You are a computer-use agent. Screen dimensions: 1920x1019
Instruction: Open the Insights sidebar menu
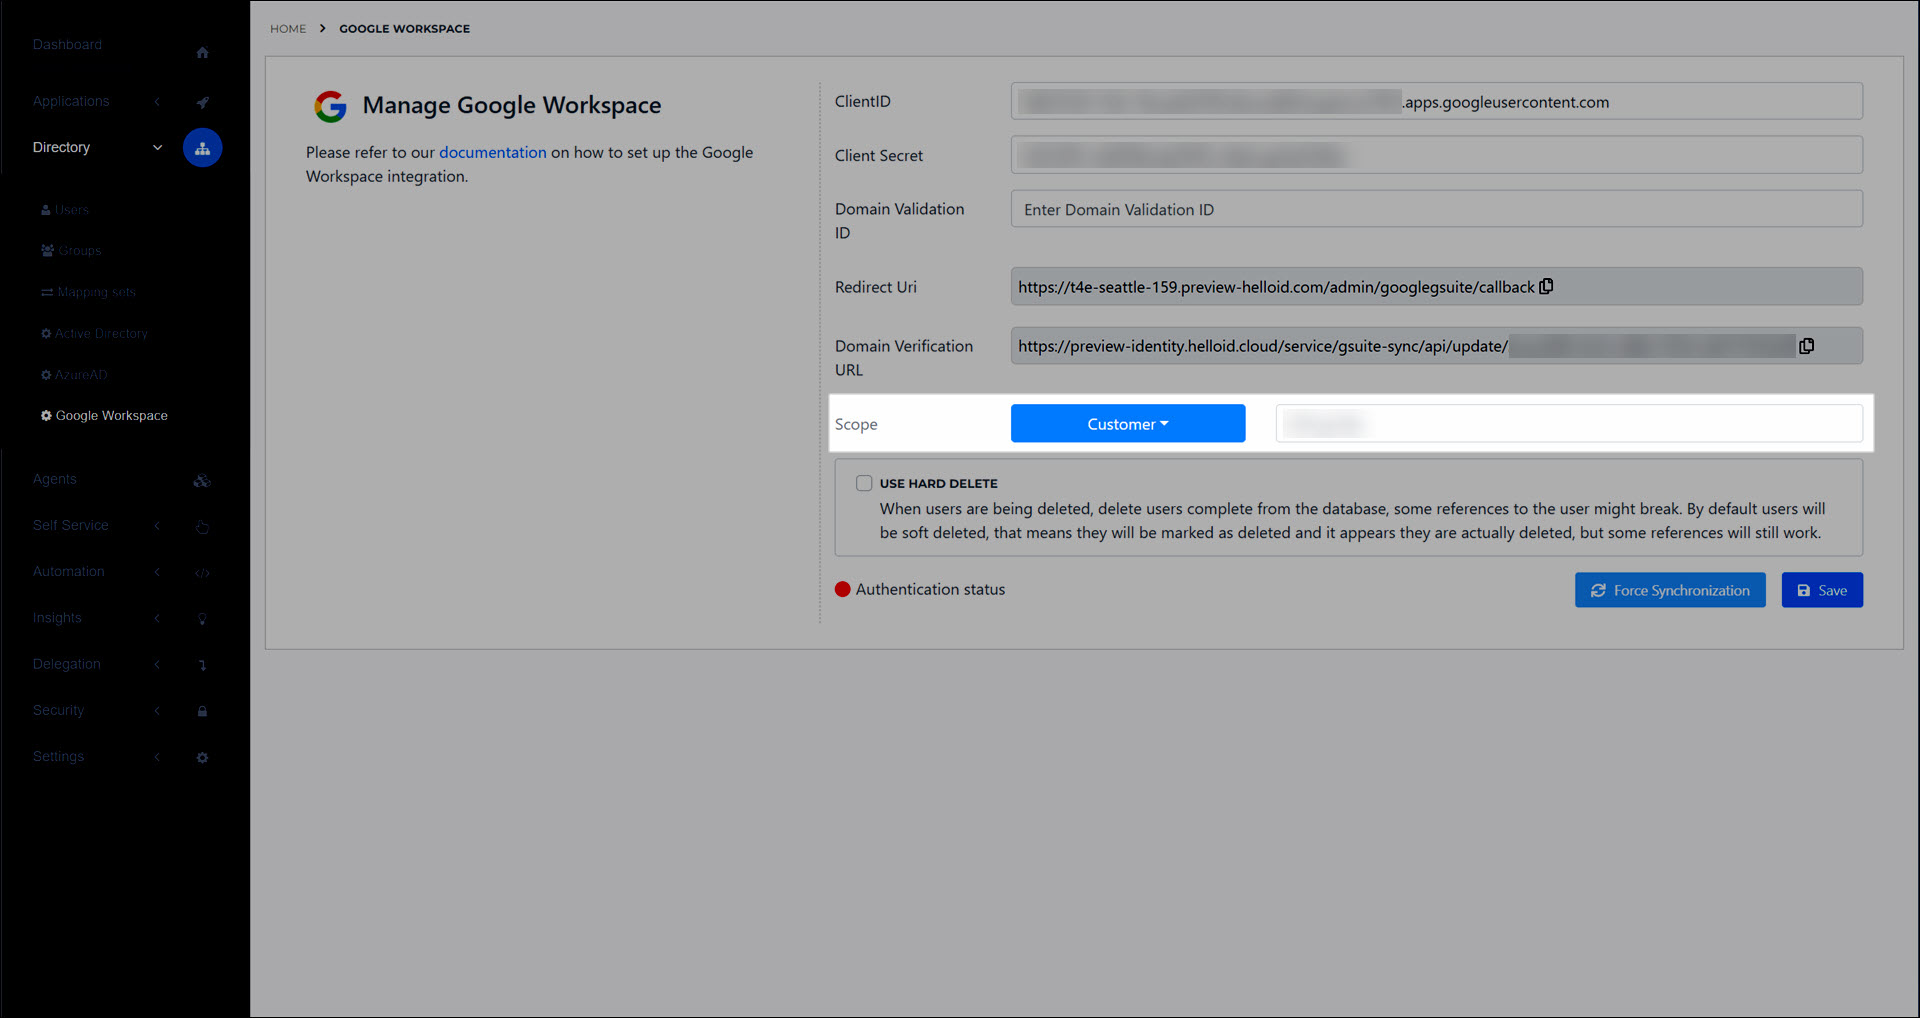(57, 618)
